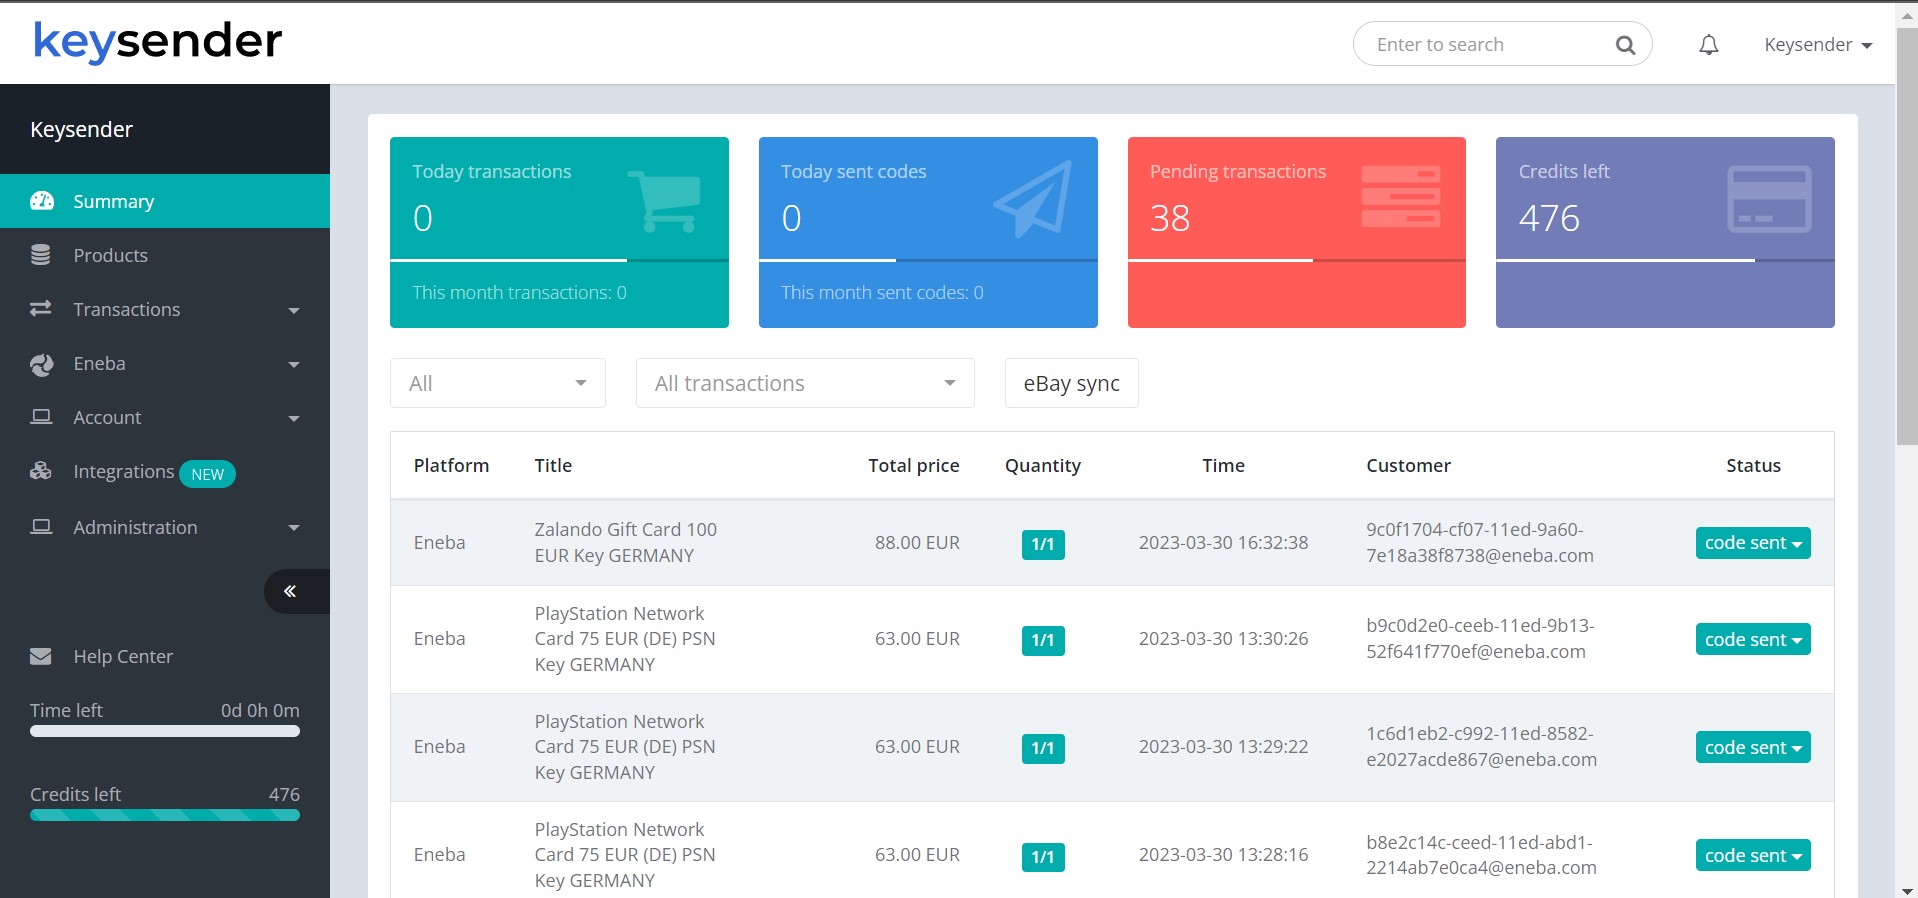Screen dimensions: 1918x898
Task: Expand the Administration submenu arrow
Action: pos(294,528)
